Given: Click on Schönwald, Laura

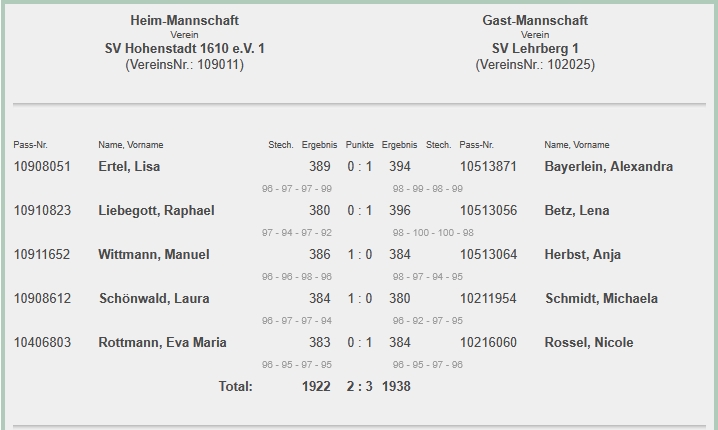Looking at the screenshot, I should [153, 298].
